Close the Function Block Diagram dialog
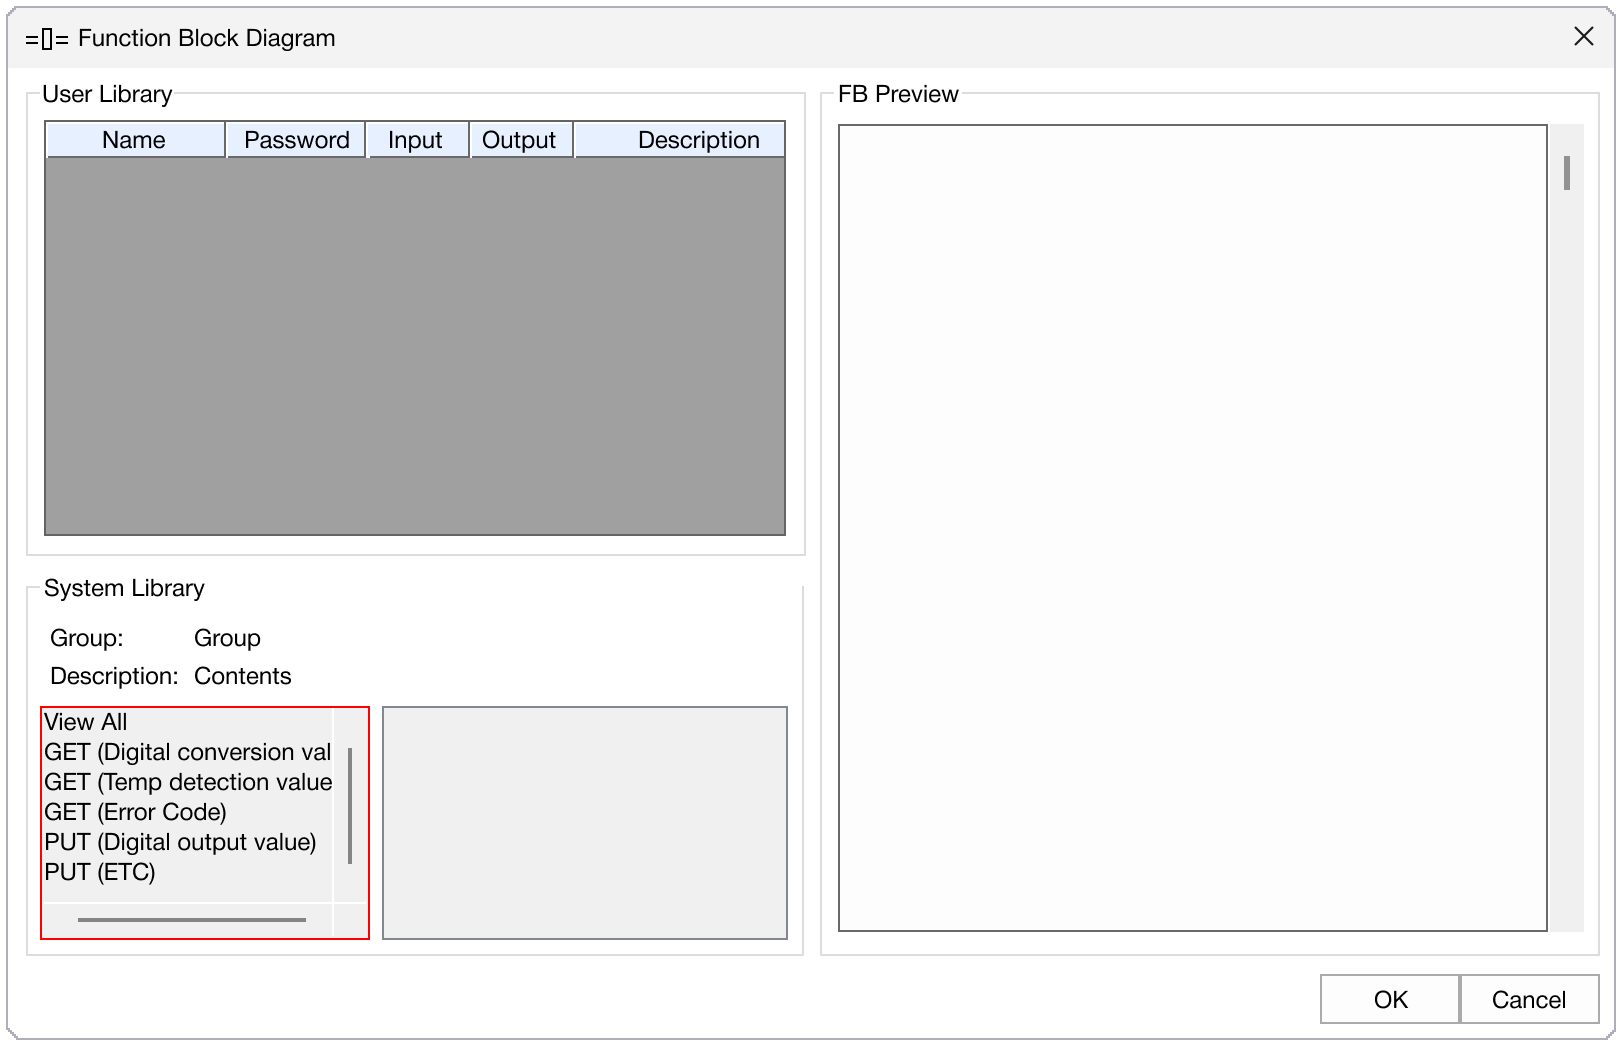1622x1046 pixels. [1583, 37]
